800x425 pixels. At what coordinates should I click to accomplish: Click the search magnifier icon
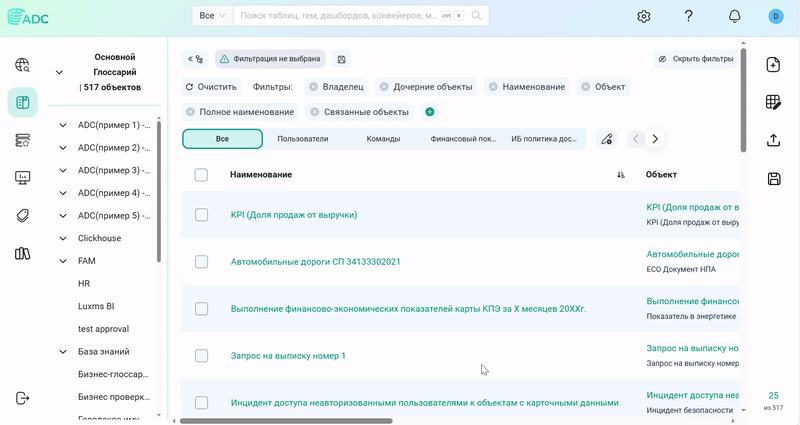click(476, 16)
